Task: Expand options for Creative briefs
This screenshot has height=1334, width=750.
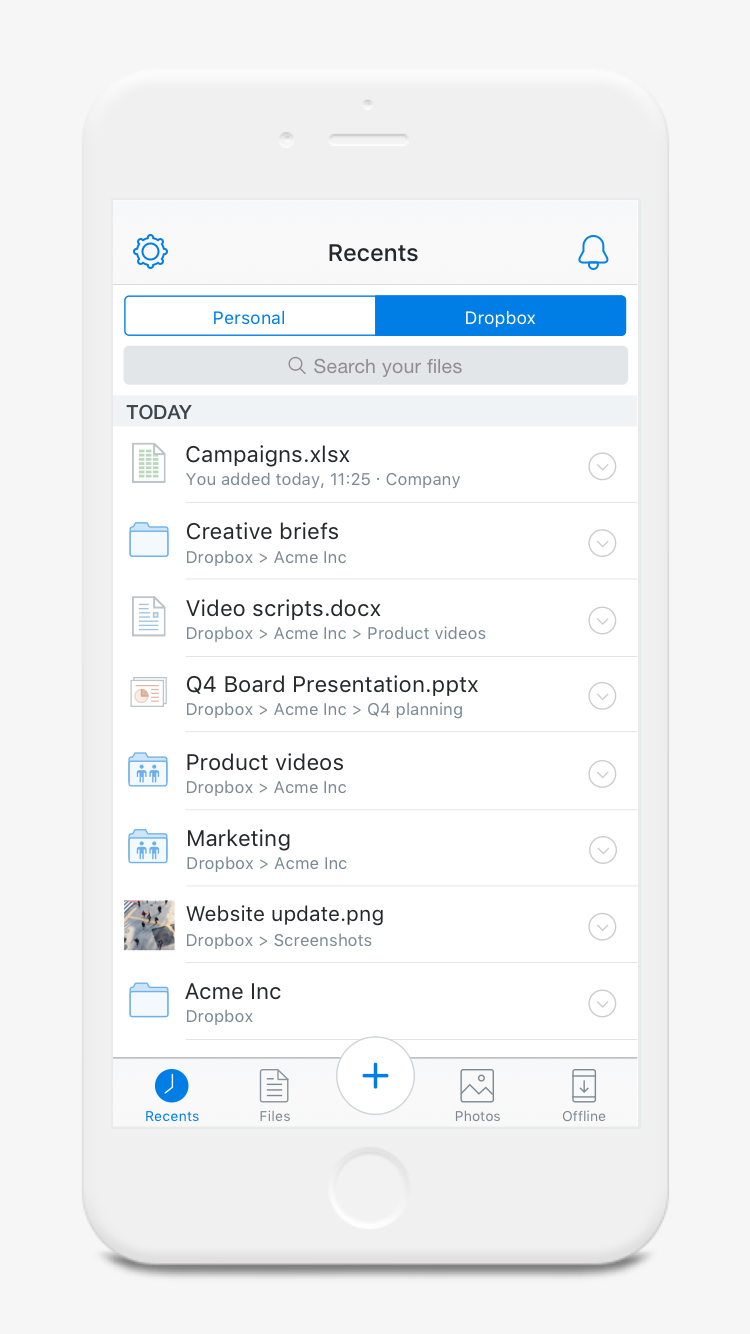Action: [x=602, y=543]
